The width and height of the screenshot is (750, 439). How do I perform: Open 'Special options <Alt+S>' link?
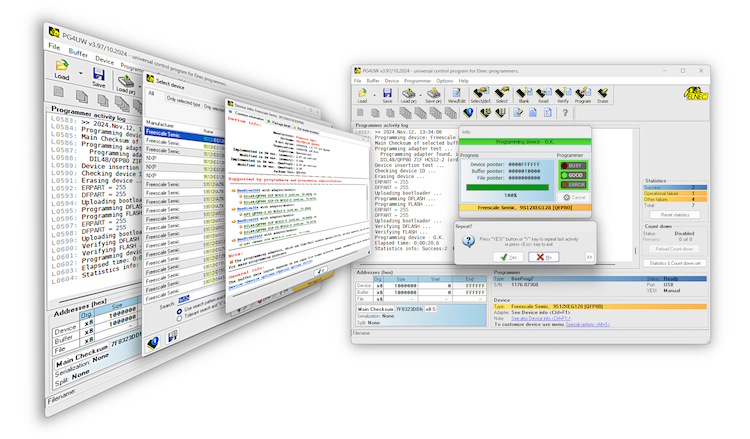(x=587, y=324)
